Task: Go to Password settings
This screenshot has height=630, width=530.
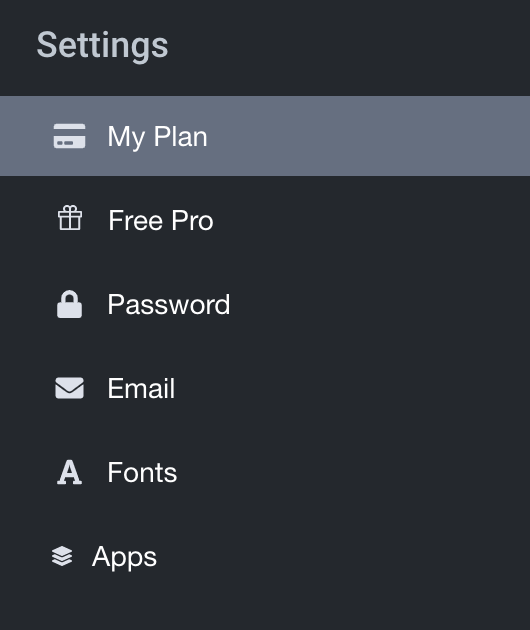Action: tap(265, 304)
